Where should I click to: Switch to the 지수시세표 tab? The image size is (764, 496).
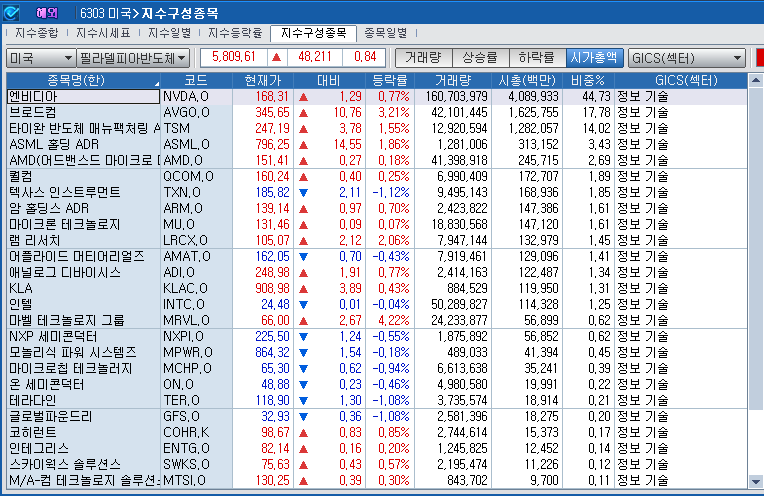[x=103, y=33]
